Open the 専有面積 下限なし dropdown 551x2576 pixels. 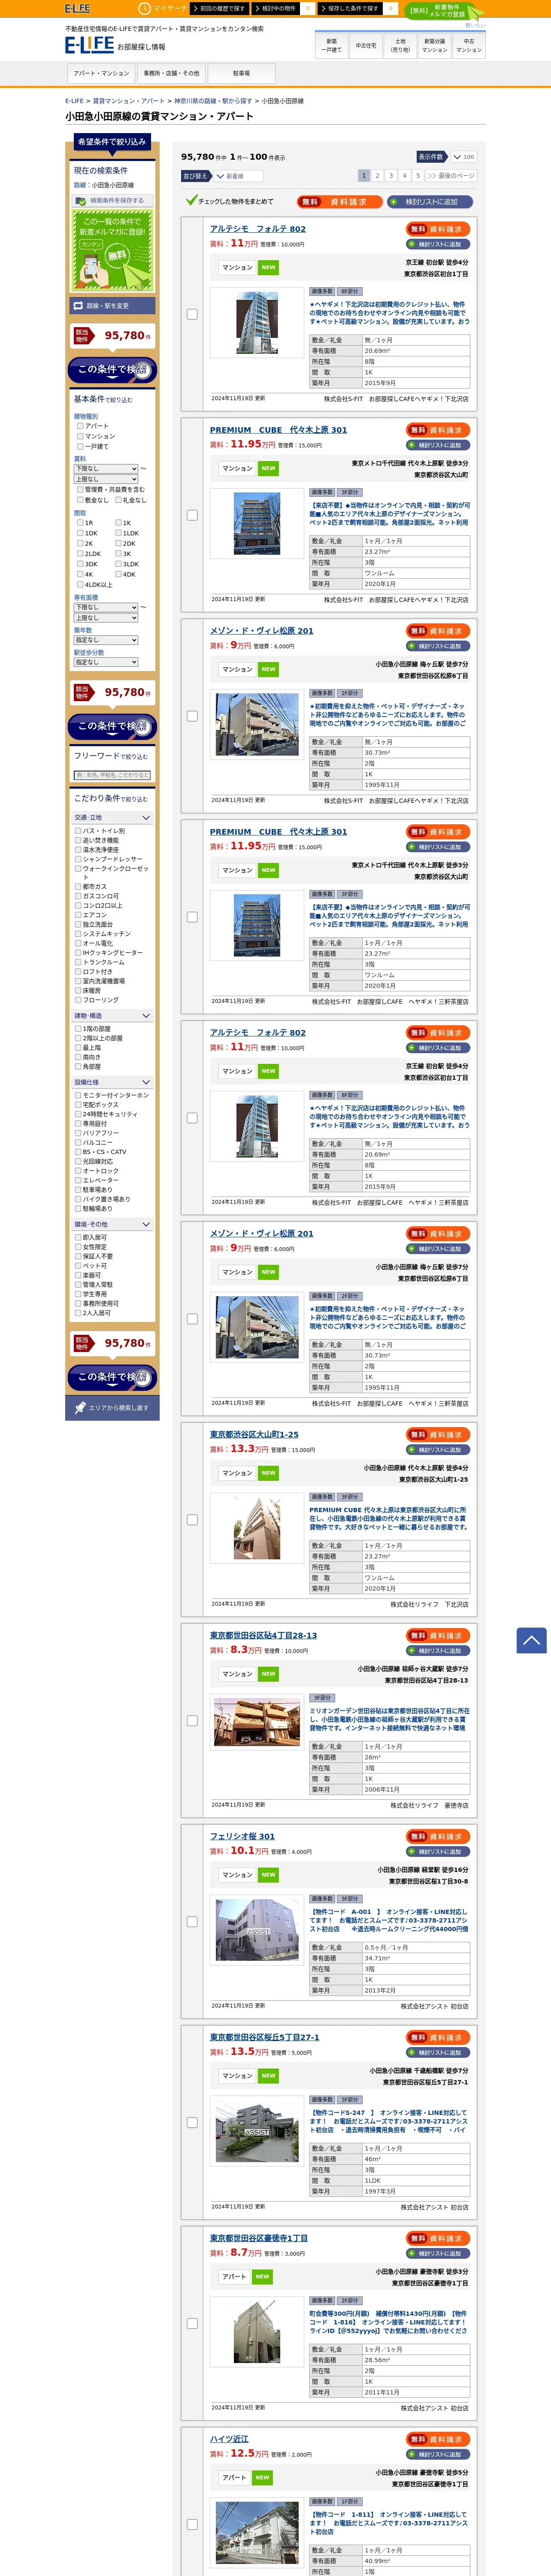click(106, 607)
